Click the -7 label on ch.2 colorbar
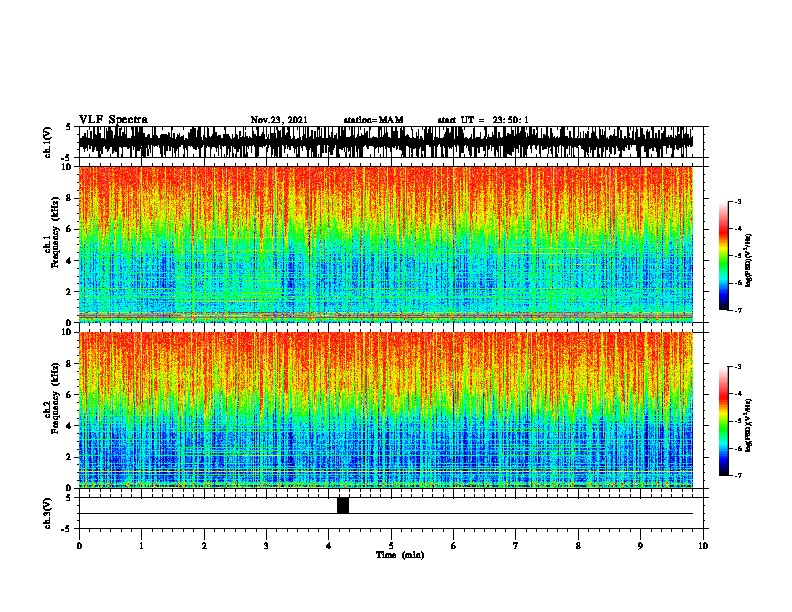792x612 pixels. click(737, 475)
